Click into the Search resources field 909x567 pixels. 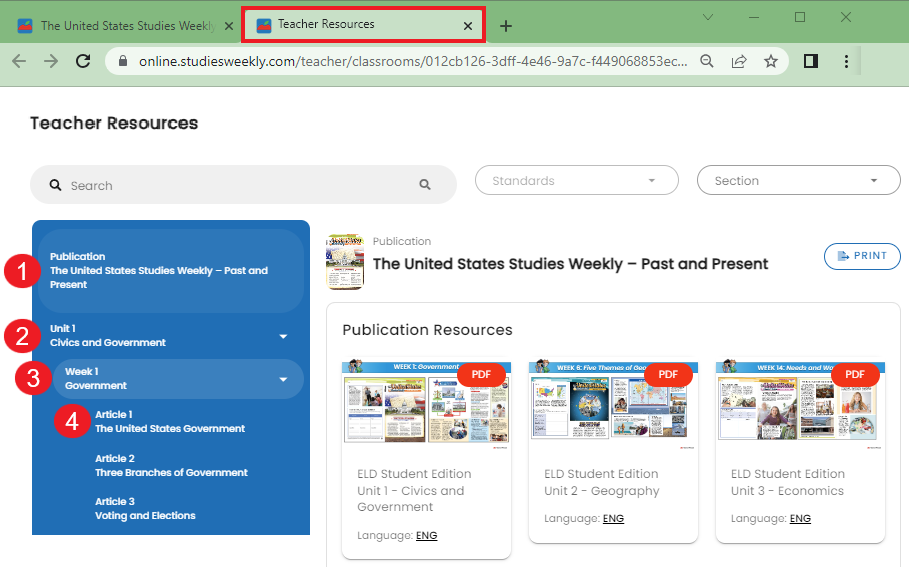[x=243, y=185]
